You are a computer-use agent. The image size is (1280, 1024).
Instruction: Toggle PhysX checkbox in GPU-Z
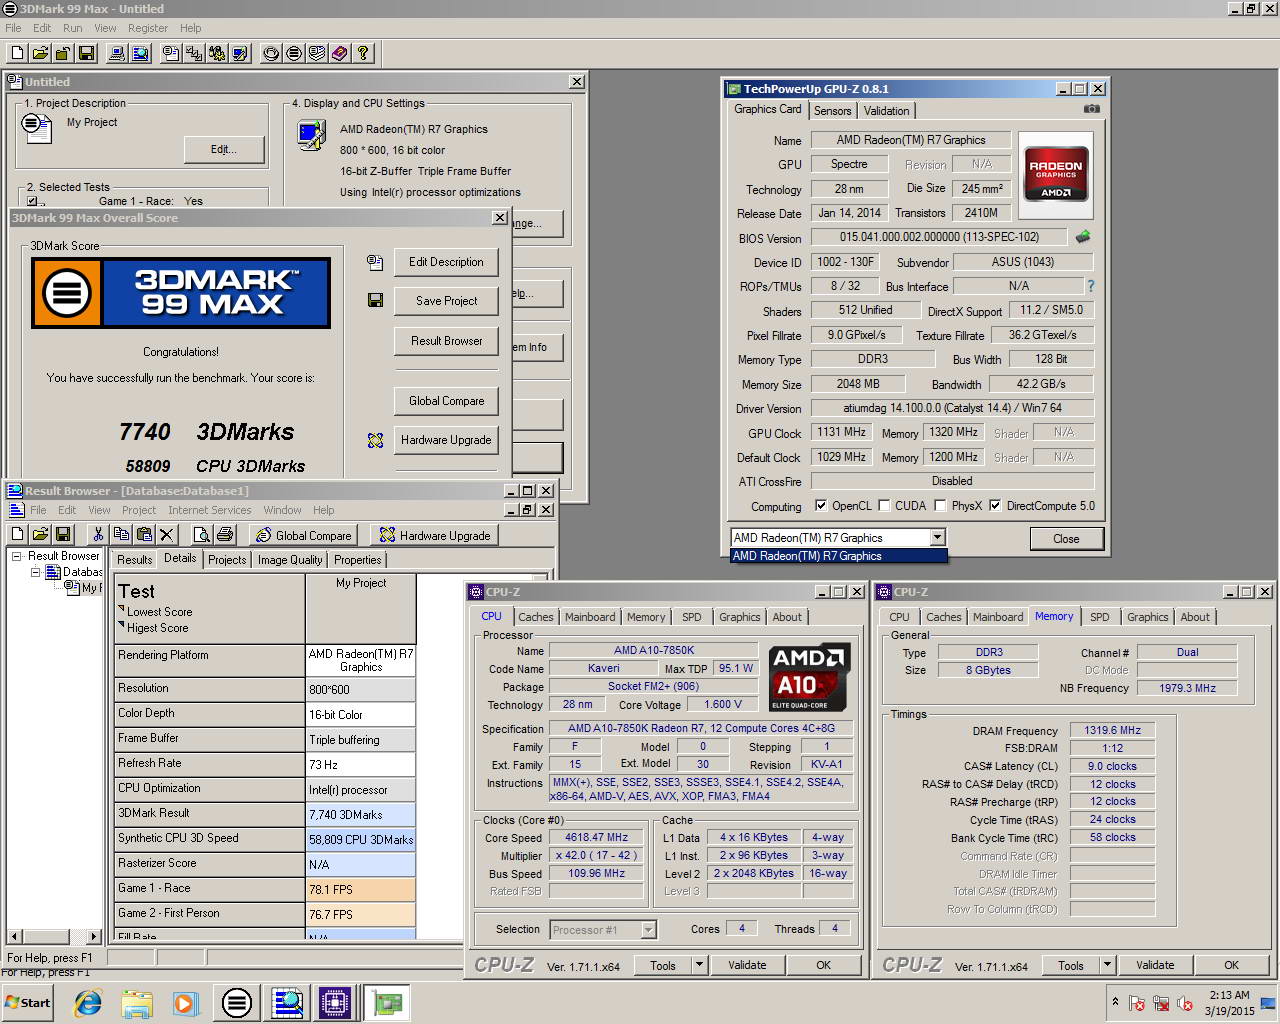coord(940,506)
